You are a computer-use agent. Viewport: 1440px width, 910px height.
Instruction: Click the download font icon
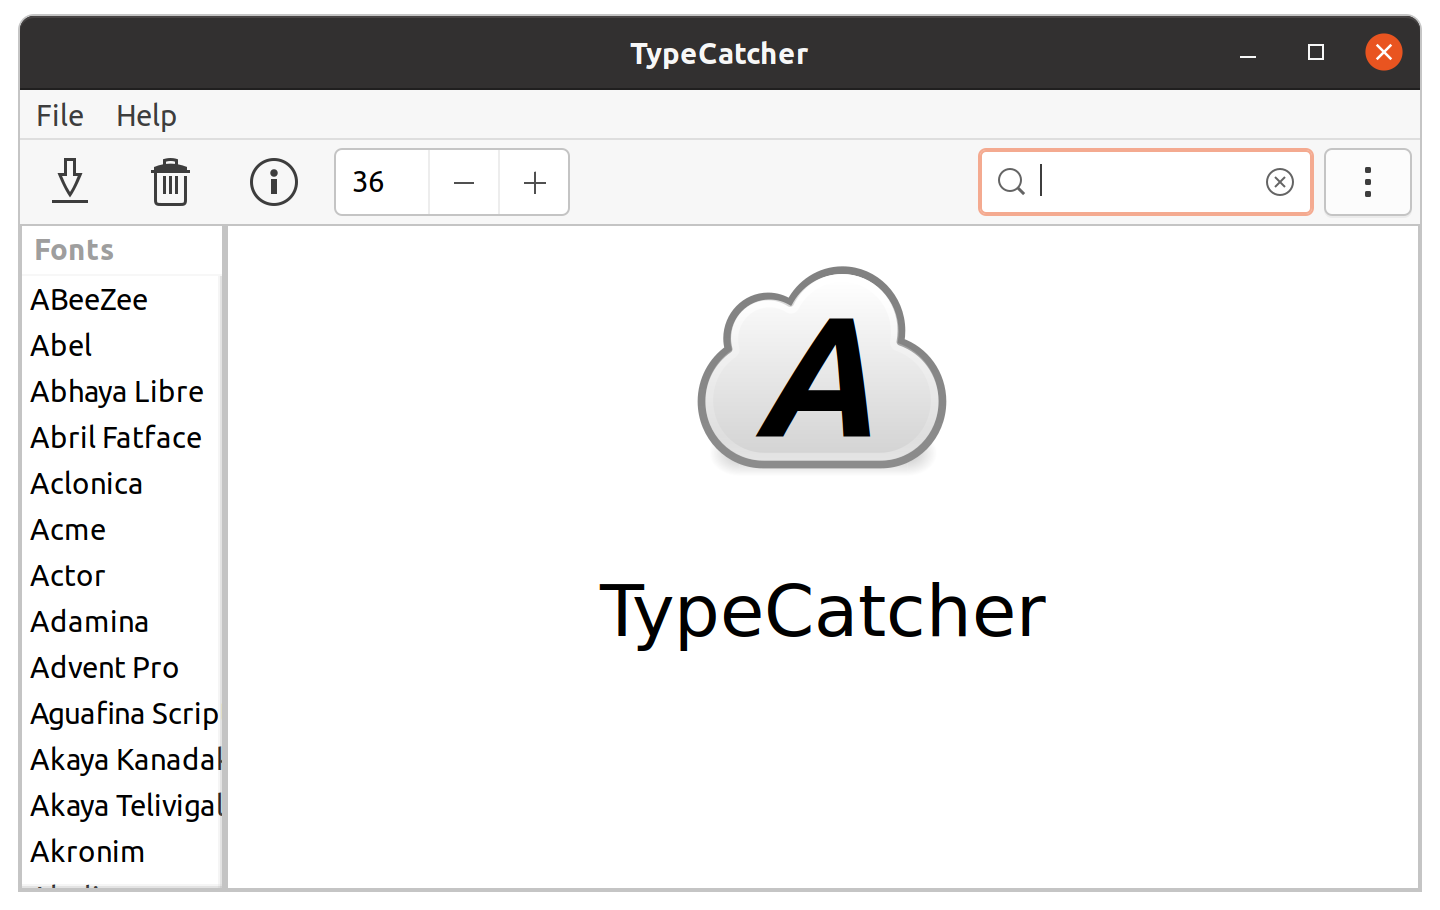point(70,182)
